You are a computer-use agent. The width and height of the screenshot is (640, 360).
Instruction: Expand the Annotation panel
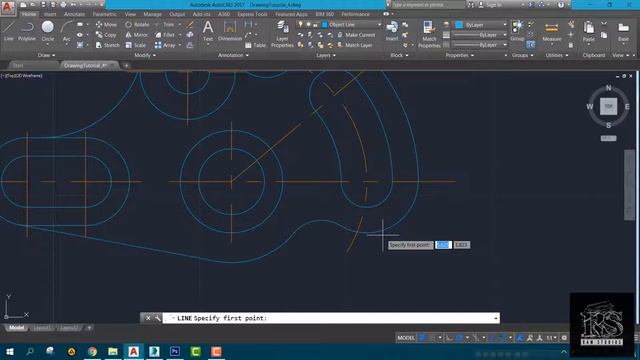pos(233,55)
